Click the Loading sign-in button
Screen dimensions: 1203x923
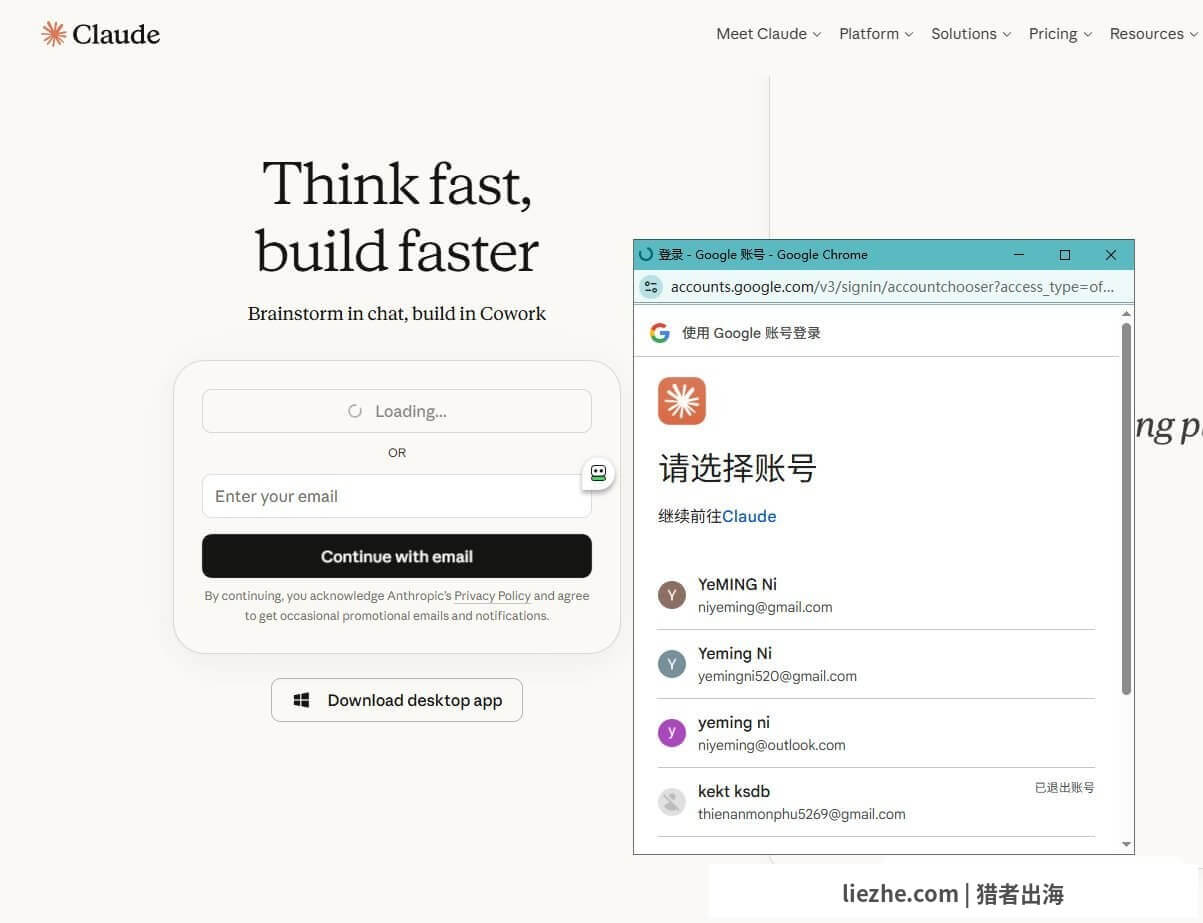click(397, 411)
